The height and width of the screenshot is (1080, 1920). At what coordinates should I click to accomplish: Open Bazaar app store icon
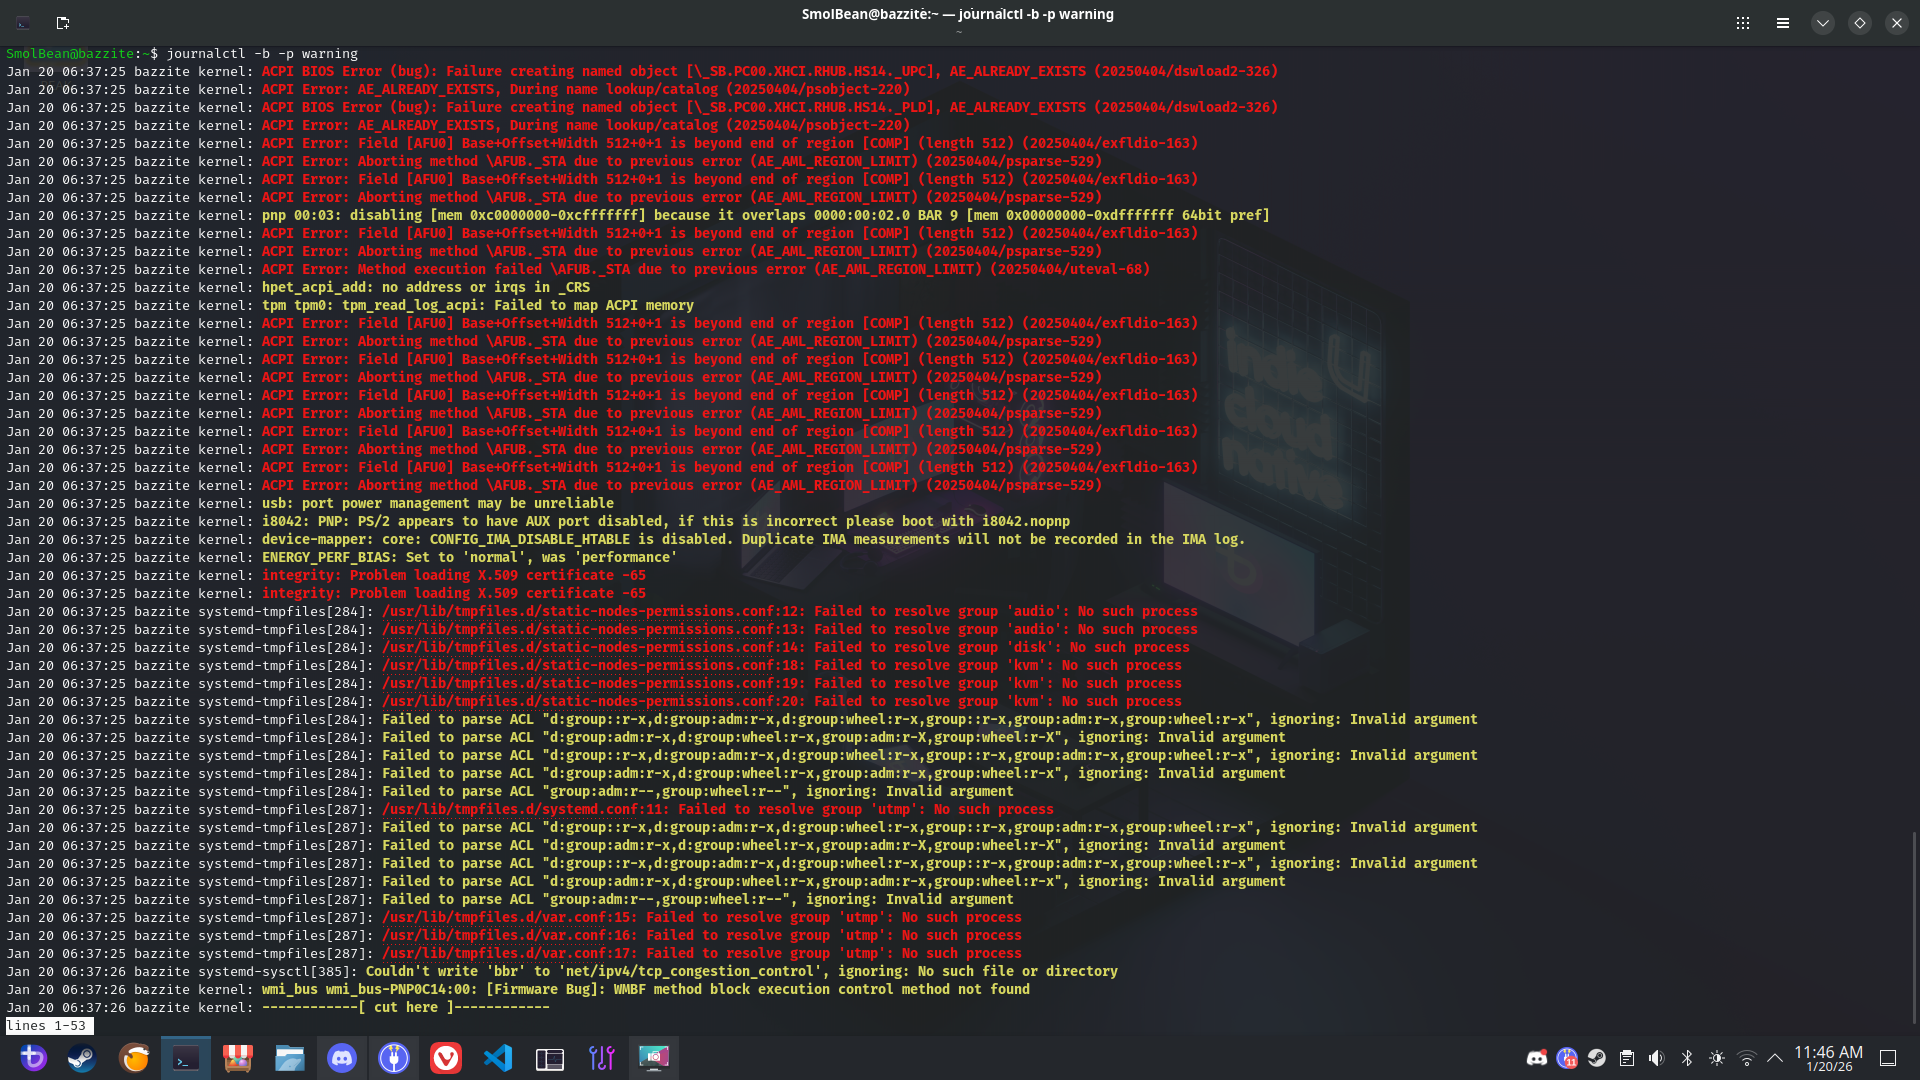238,1058
